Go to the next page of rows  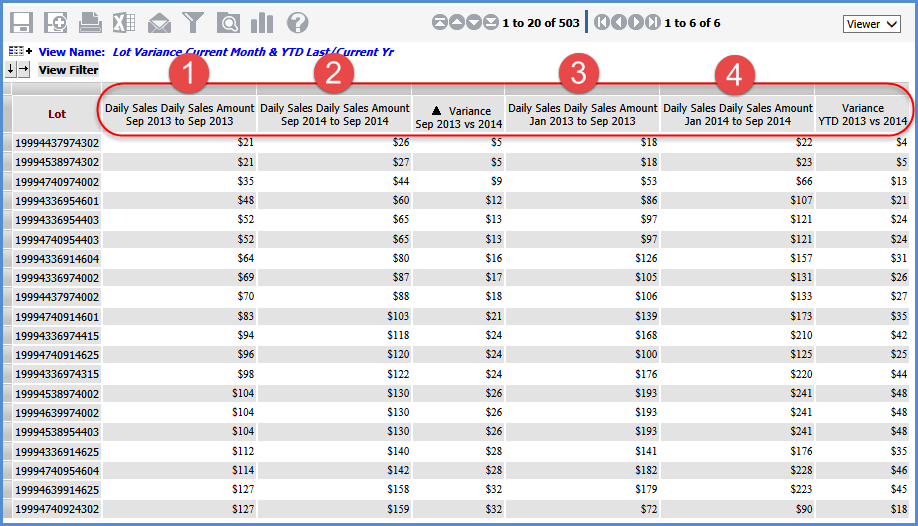(474, 22)
